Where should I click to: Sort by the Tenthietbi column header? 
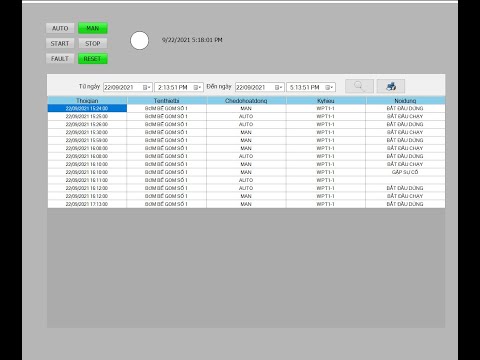click(167, 100)
